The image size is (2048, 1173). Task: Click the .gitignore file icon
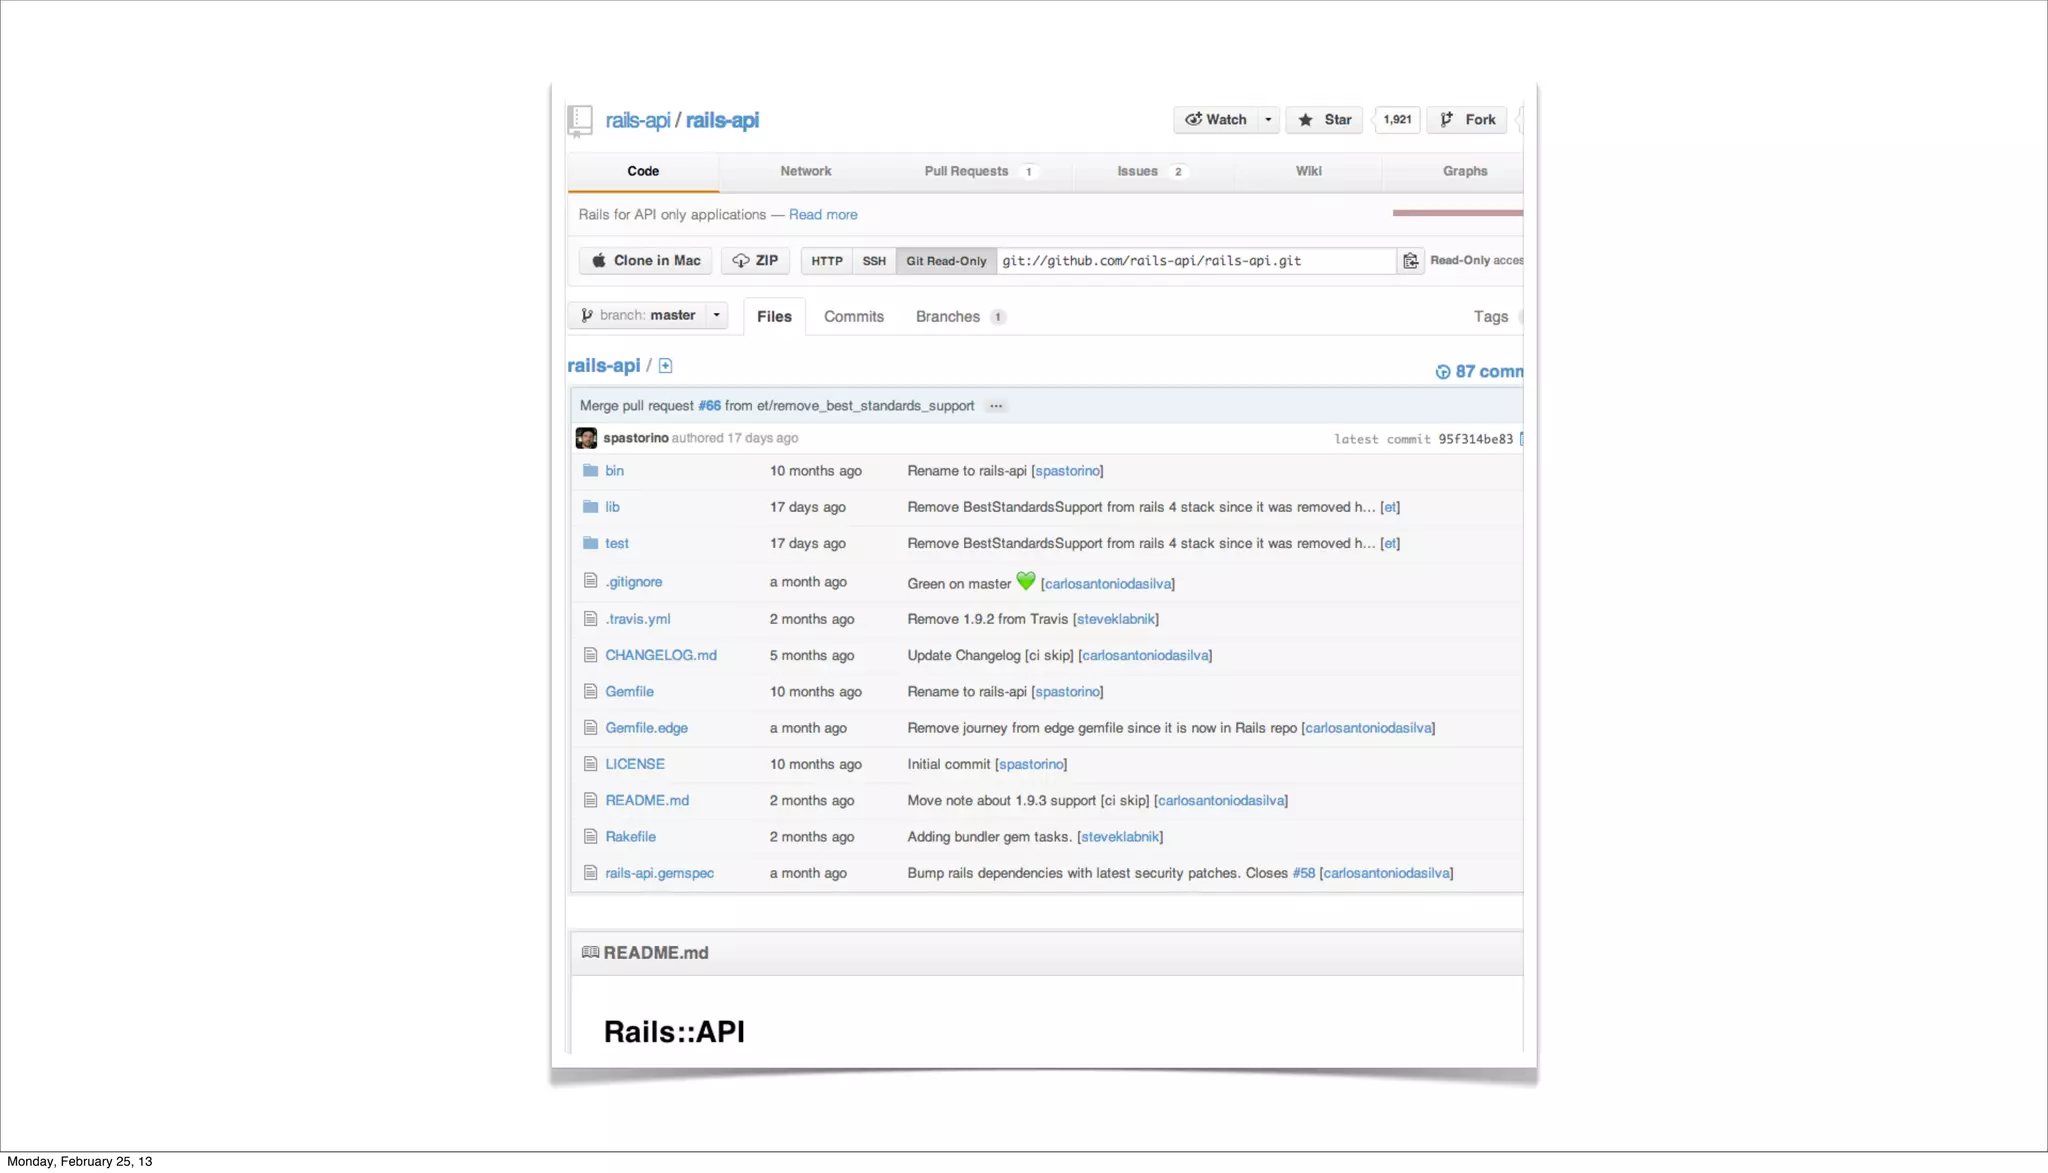pyautogui.click(x=590, y=581)
